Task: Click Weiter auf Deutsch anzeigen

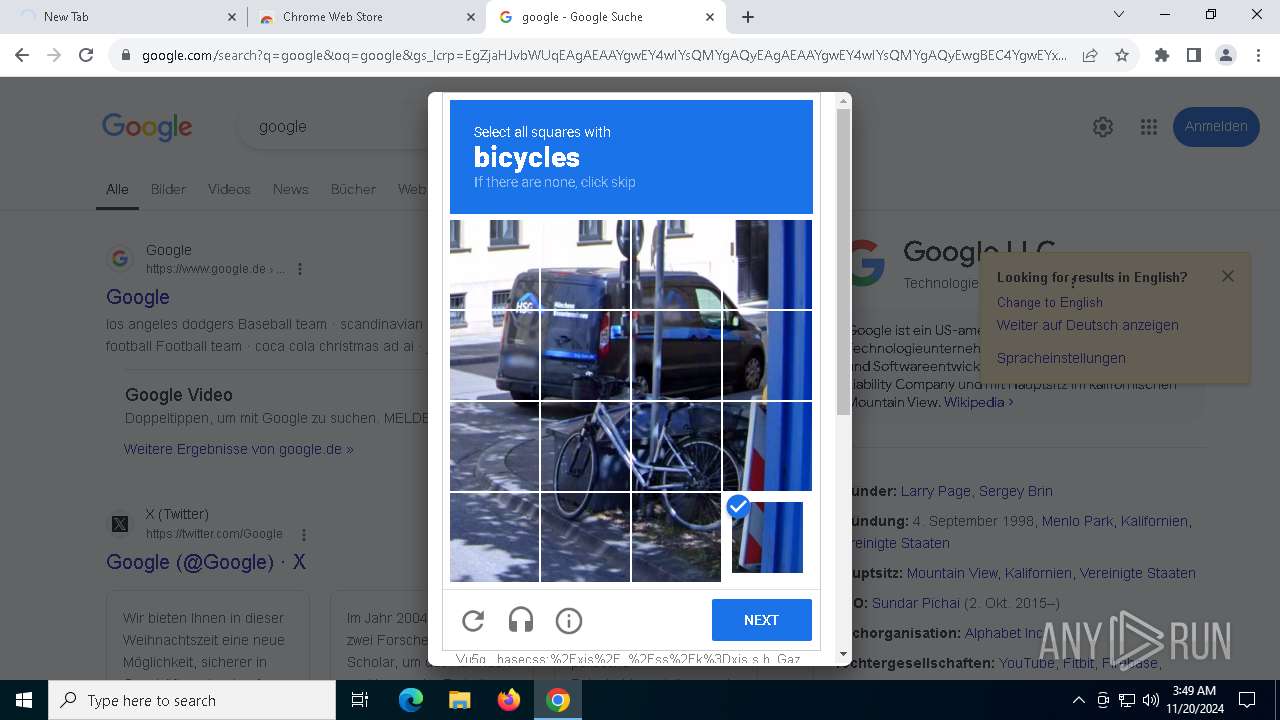Action: pos(1088,325)
